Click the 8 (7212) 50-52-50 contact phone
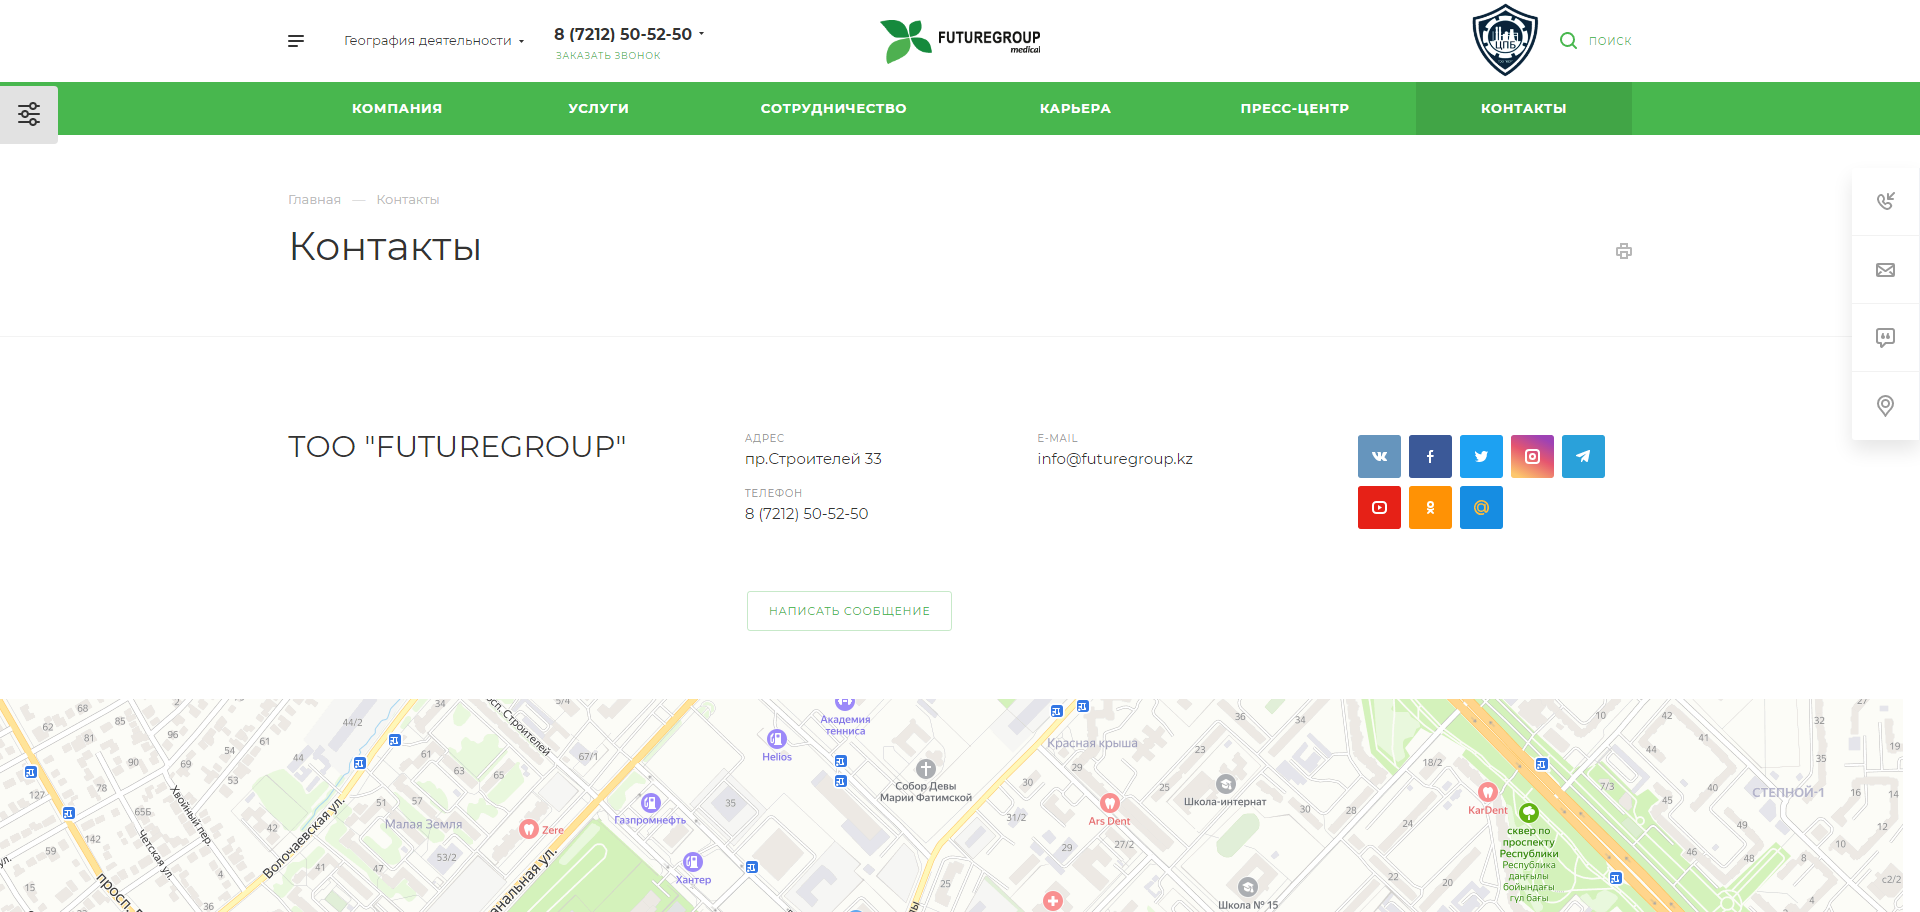The width and height of the screenshot is (1920, 912). (x=806, y=514)
